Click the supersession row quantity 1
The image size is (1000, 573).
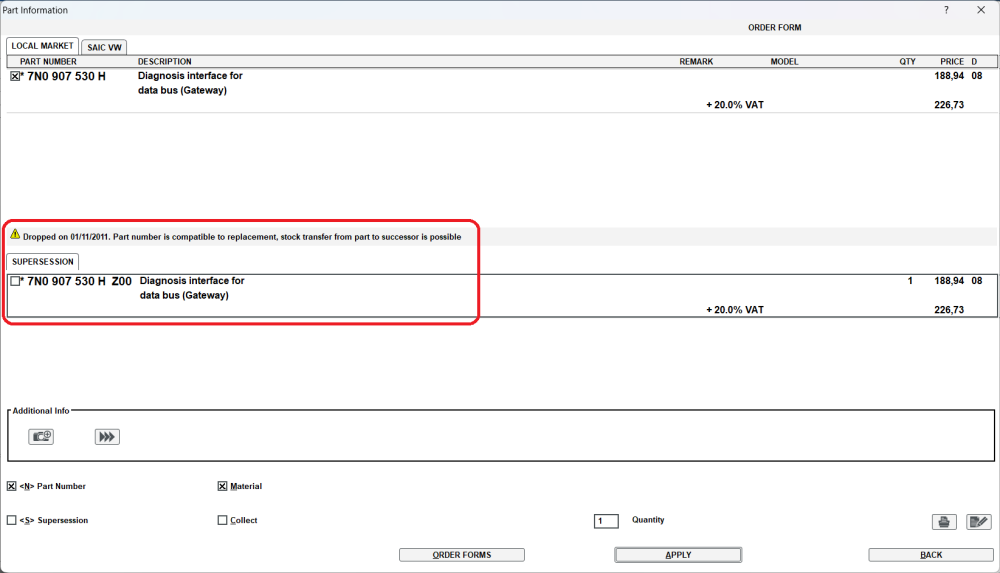(x=910, y=281)
